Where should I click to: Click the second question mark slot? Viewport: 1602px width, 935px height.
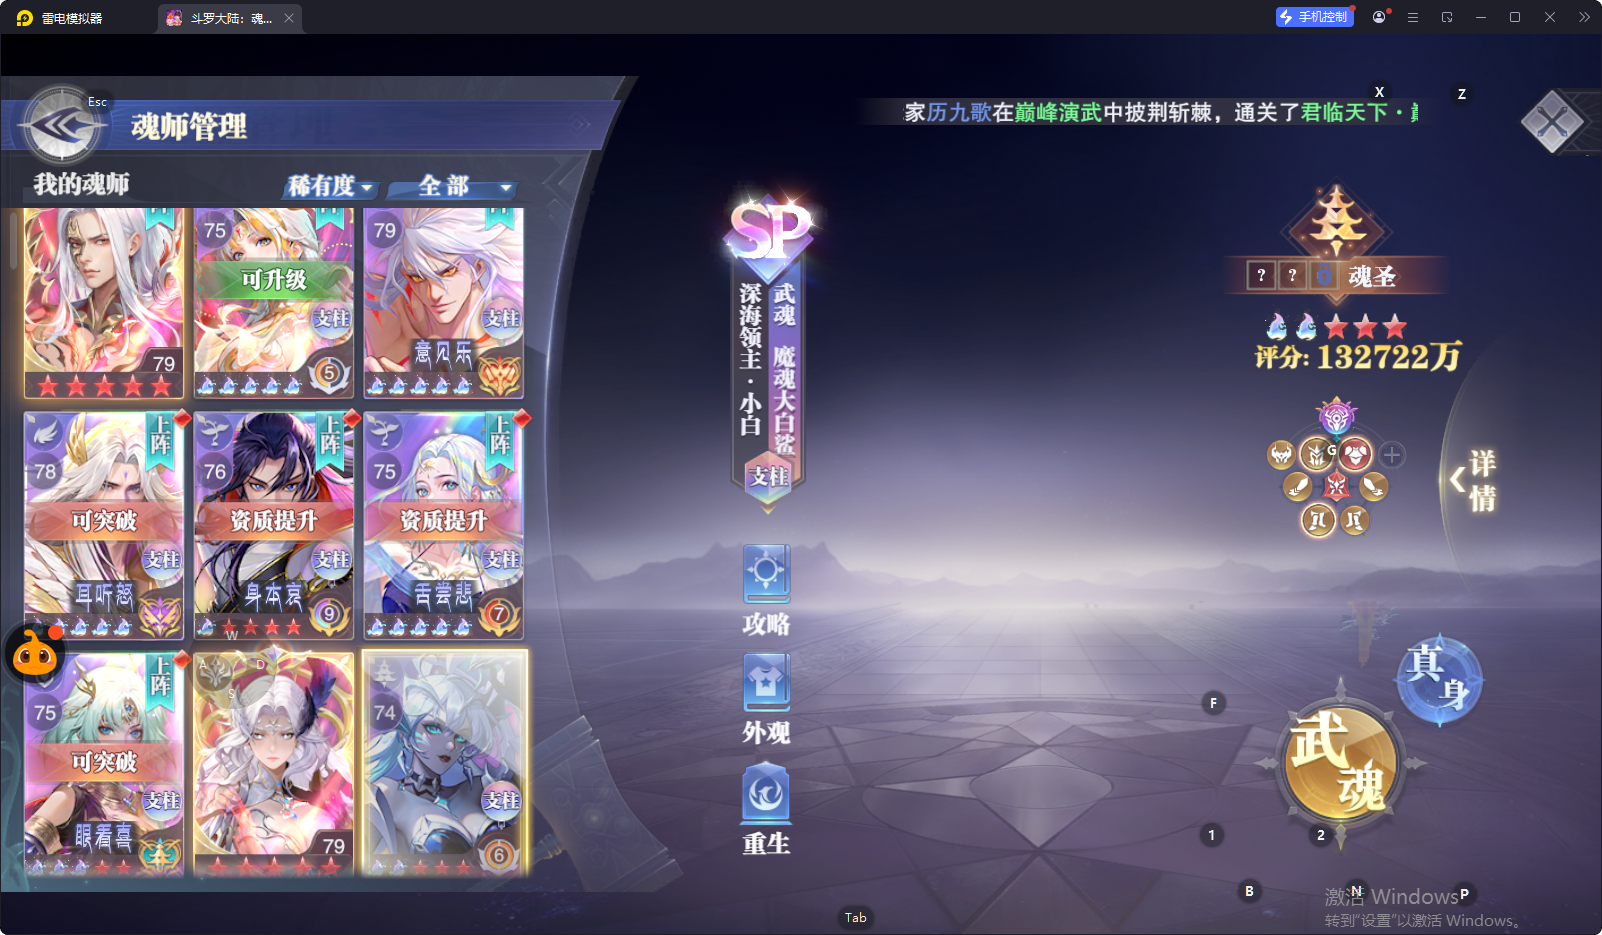pos(1292,275)
